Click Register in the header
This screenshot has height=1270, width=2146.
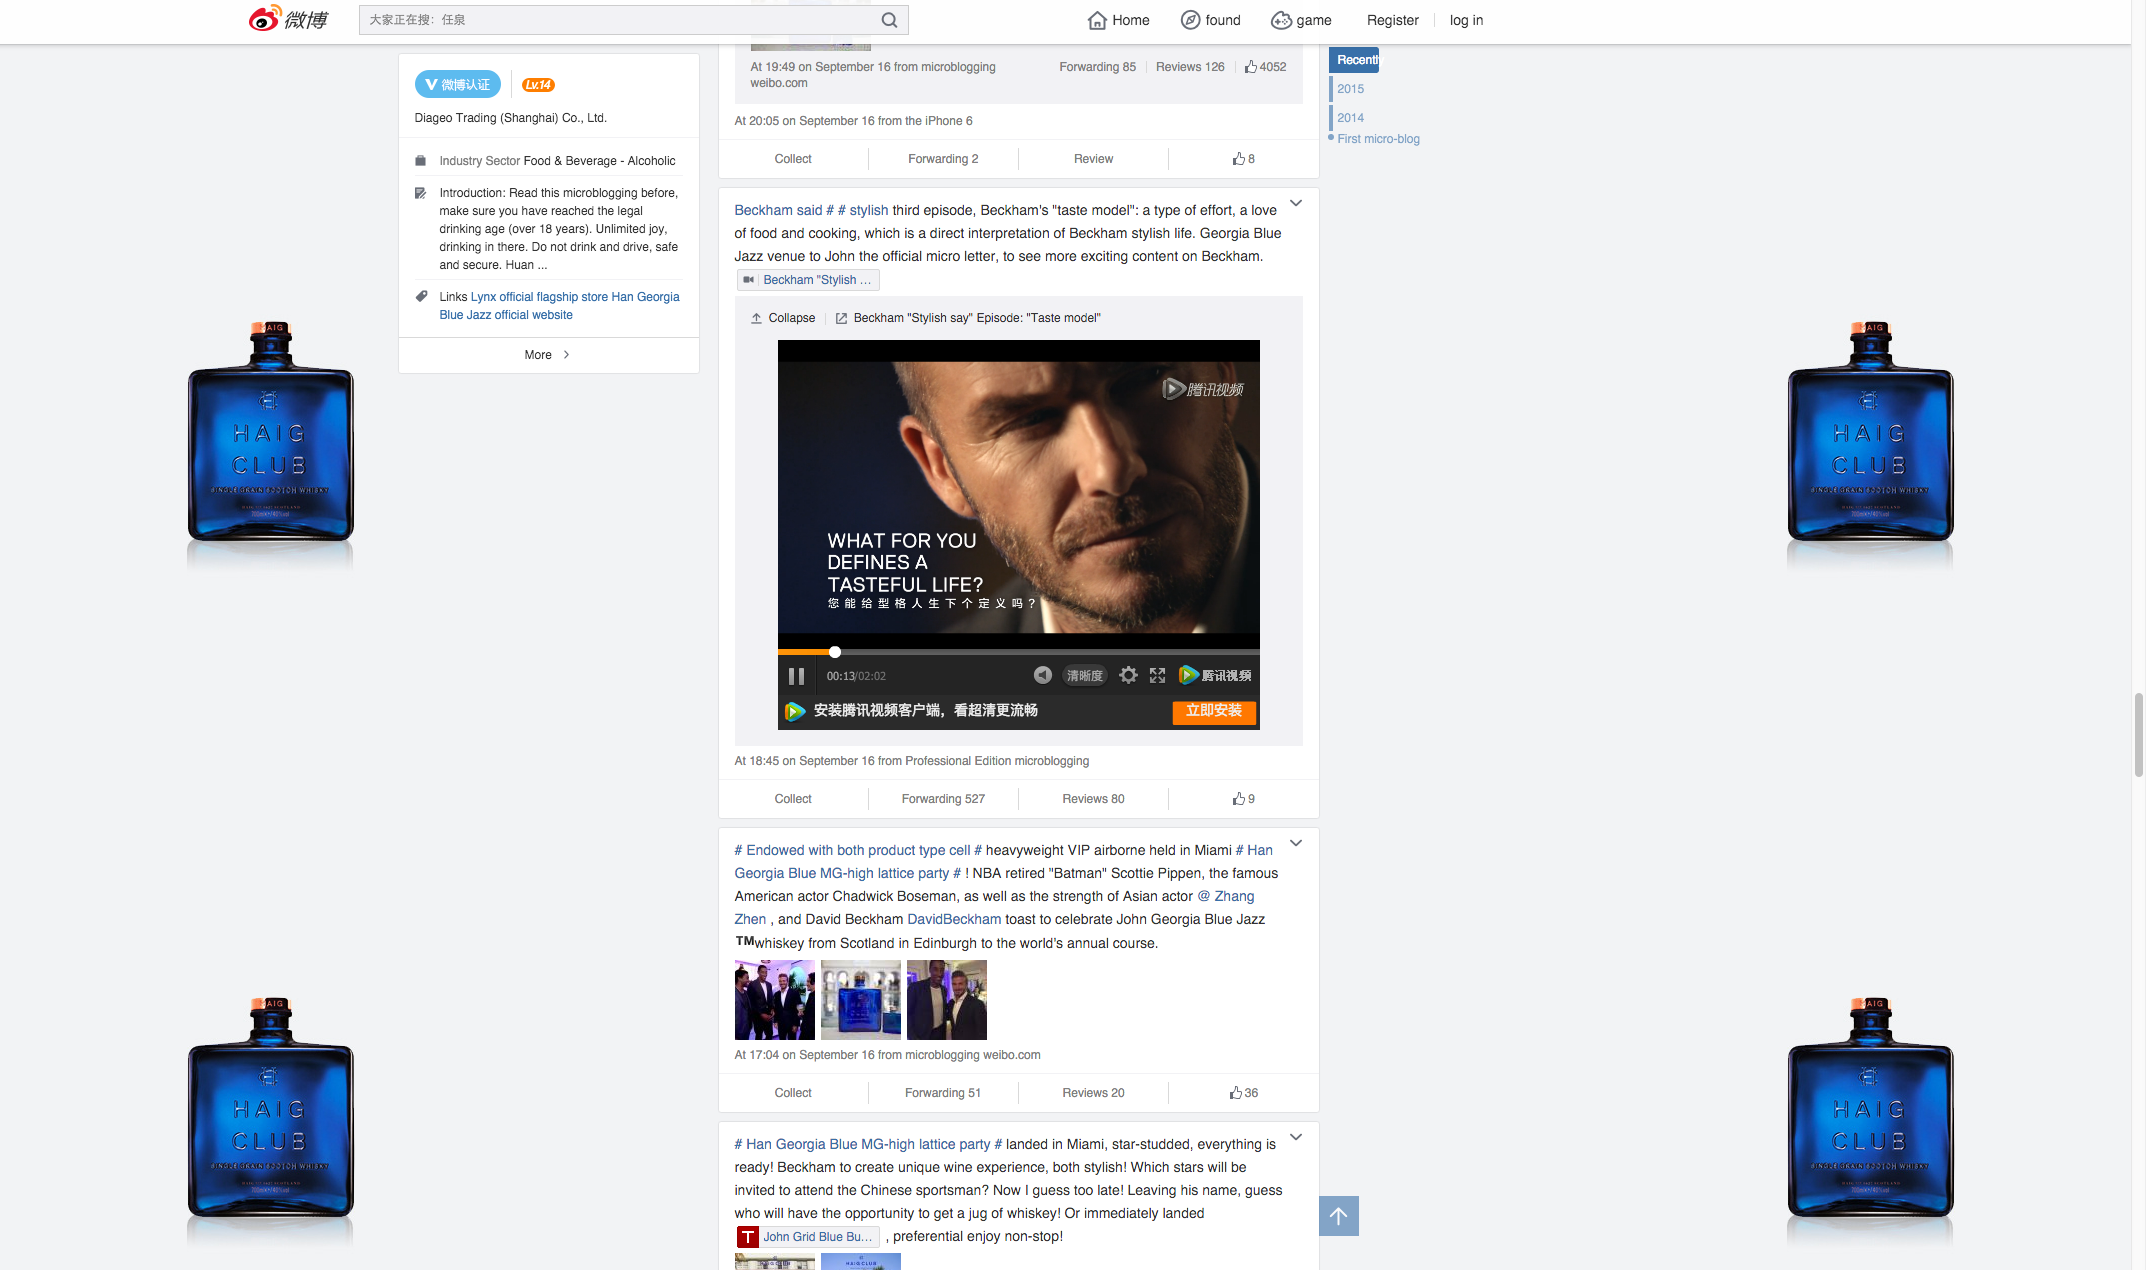click(x=1392, y=20)
